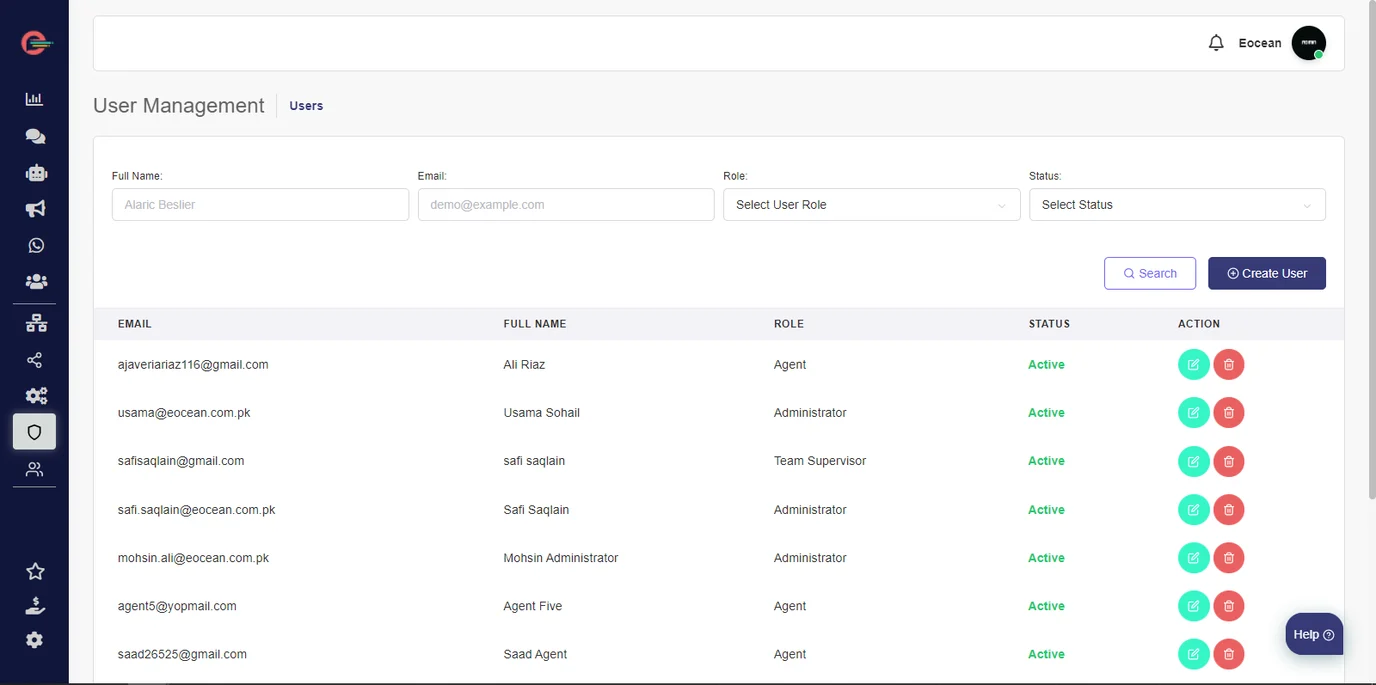The image size is (1376, 685).
Task: Select the shield security sidebar item
Action: pyautogui.click(x=35, y=432)
